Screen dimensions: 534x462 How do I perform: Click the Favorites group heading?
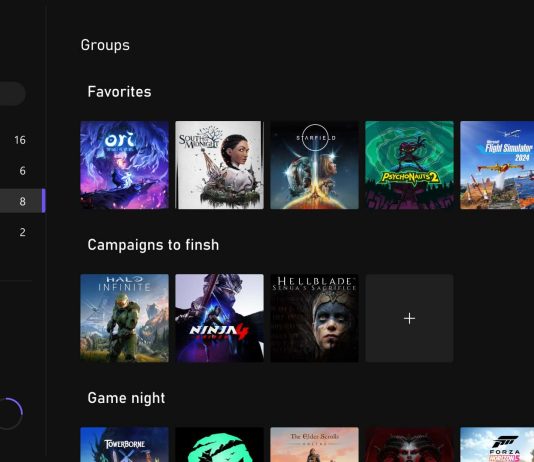click(119, 92)
